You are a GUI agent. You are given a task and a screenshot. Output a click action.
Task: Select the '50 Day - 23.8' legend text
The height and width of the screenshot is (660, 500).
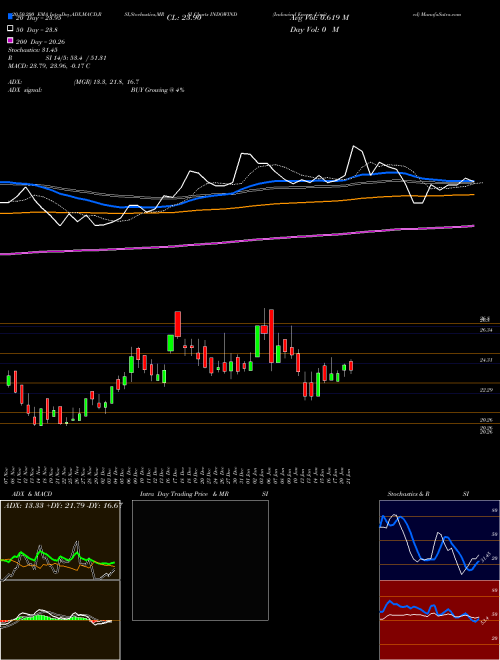point(37,30)
